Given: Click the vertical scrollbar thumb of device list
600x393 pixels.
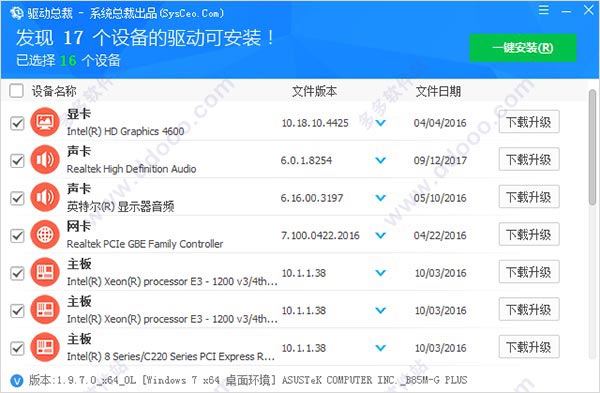Looking at the screenshot, I should pyautogui.click(x=592, y=147).
